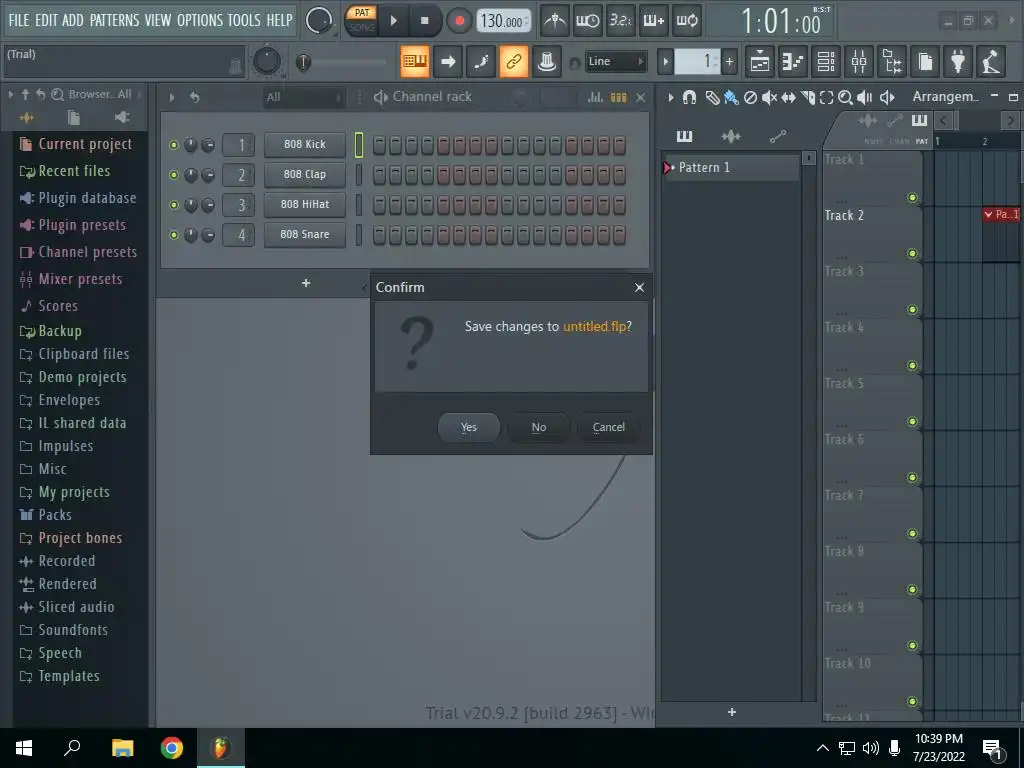This screenshot has height=768, width=1024.
Task: Click the 808 Kick pan knob
Action: (x=191, y=145)
